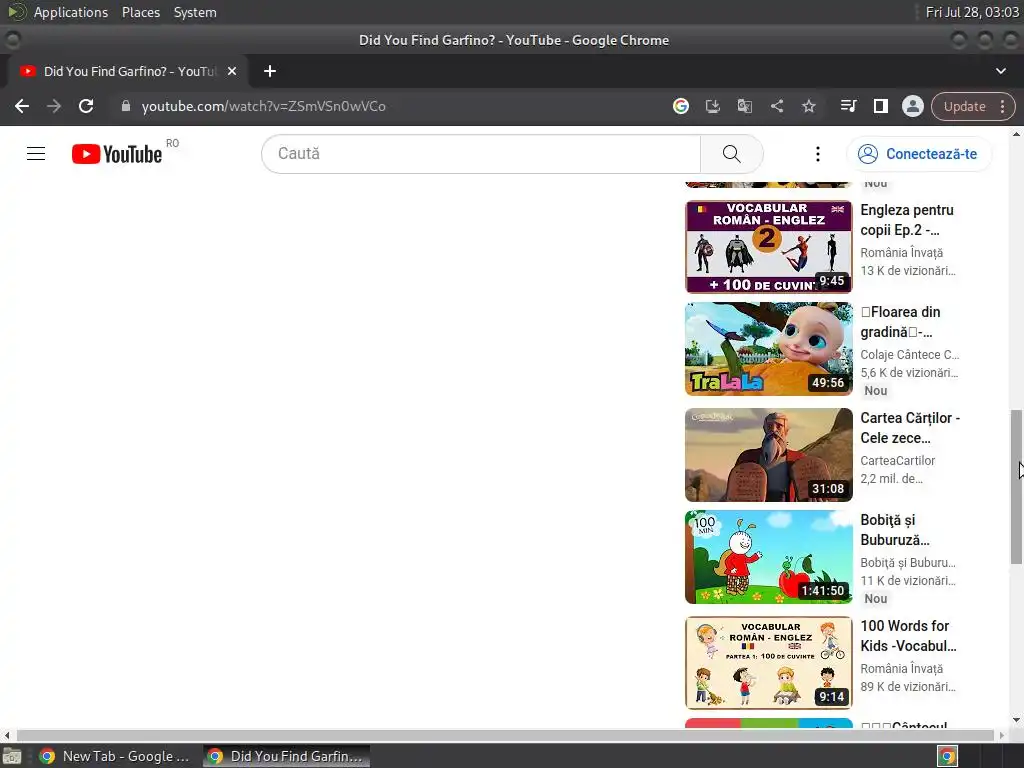Click the browser back arrow
The height and width of the screenshot is (768, 1024).
tap(22, 106)
